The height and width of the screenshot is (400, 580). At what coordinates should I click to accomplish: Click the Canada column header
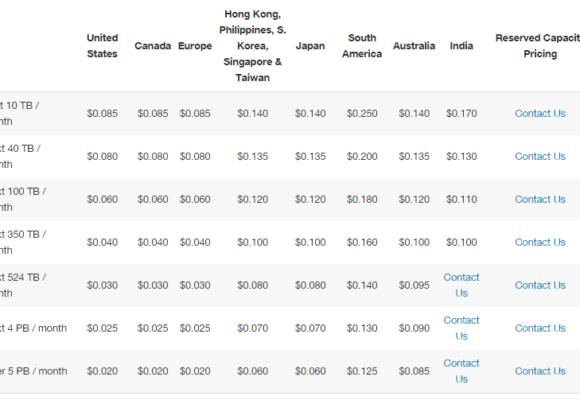(x=152, y=46)
